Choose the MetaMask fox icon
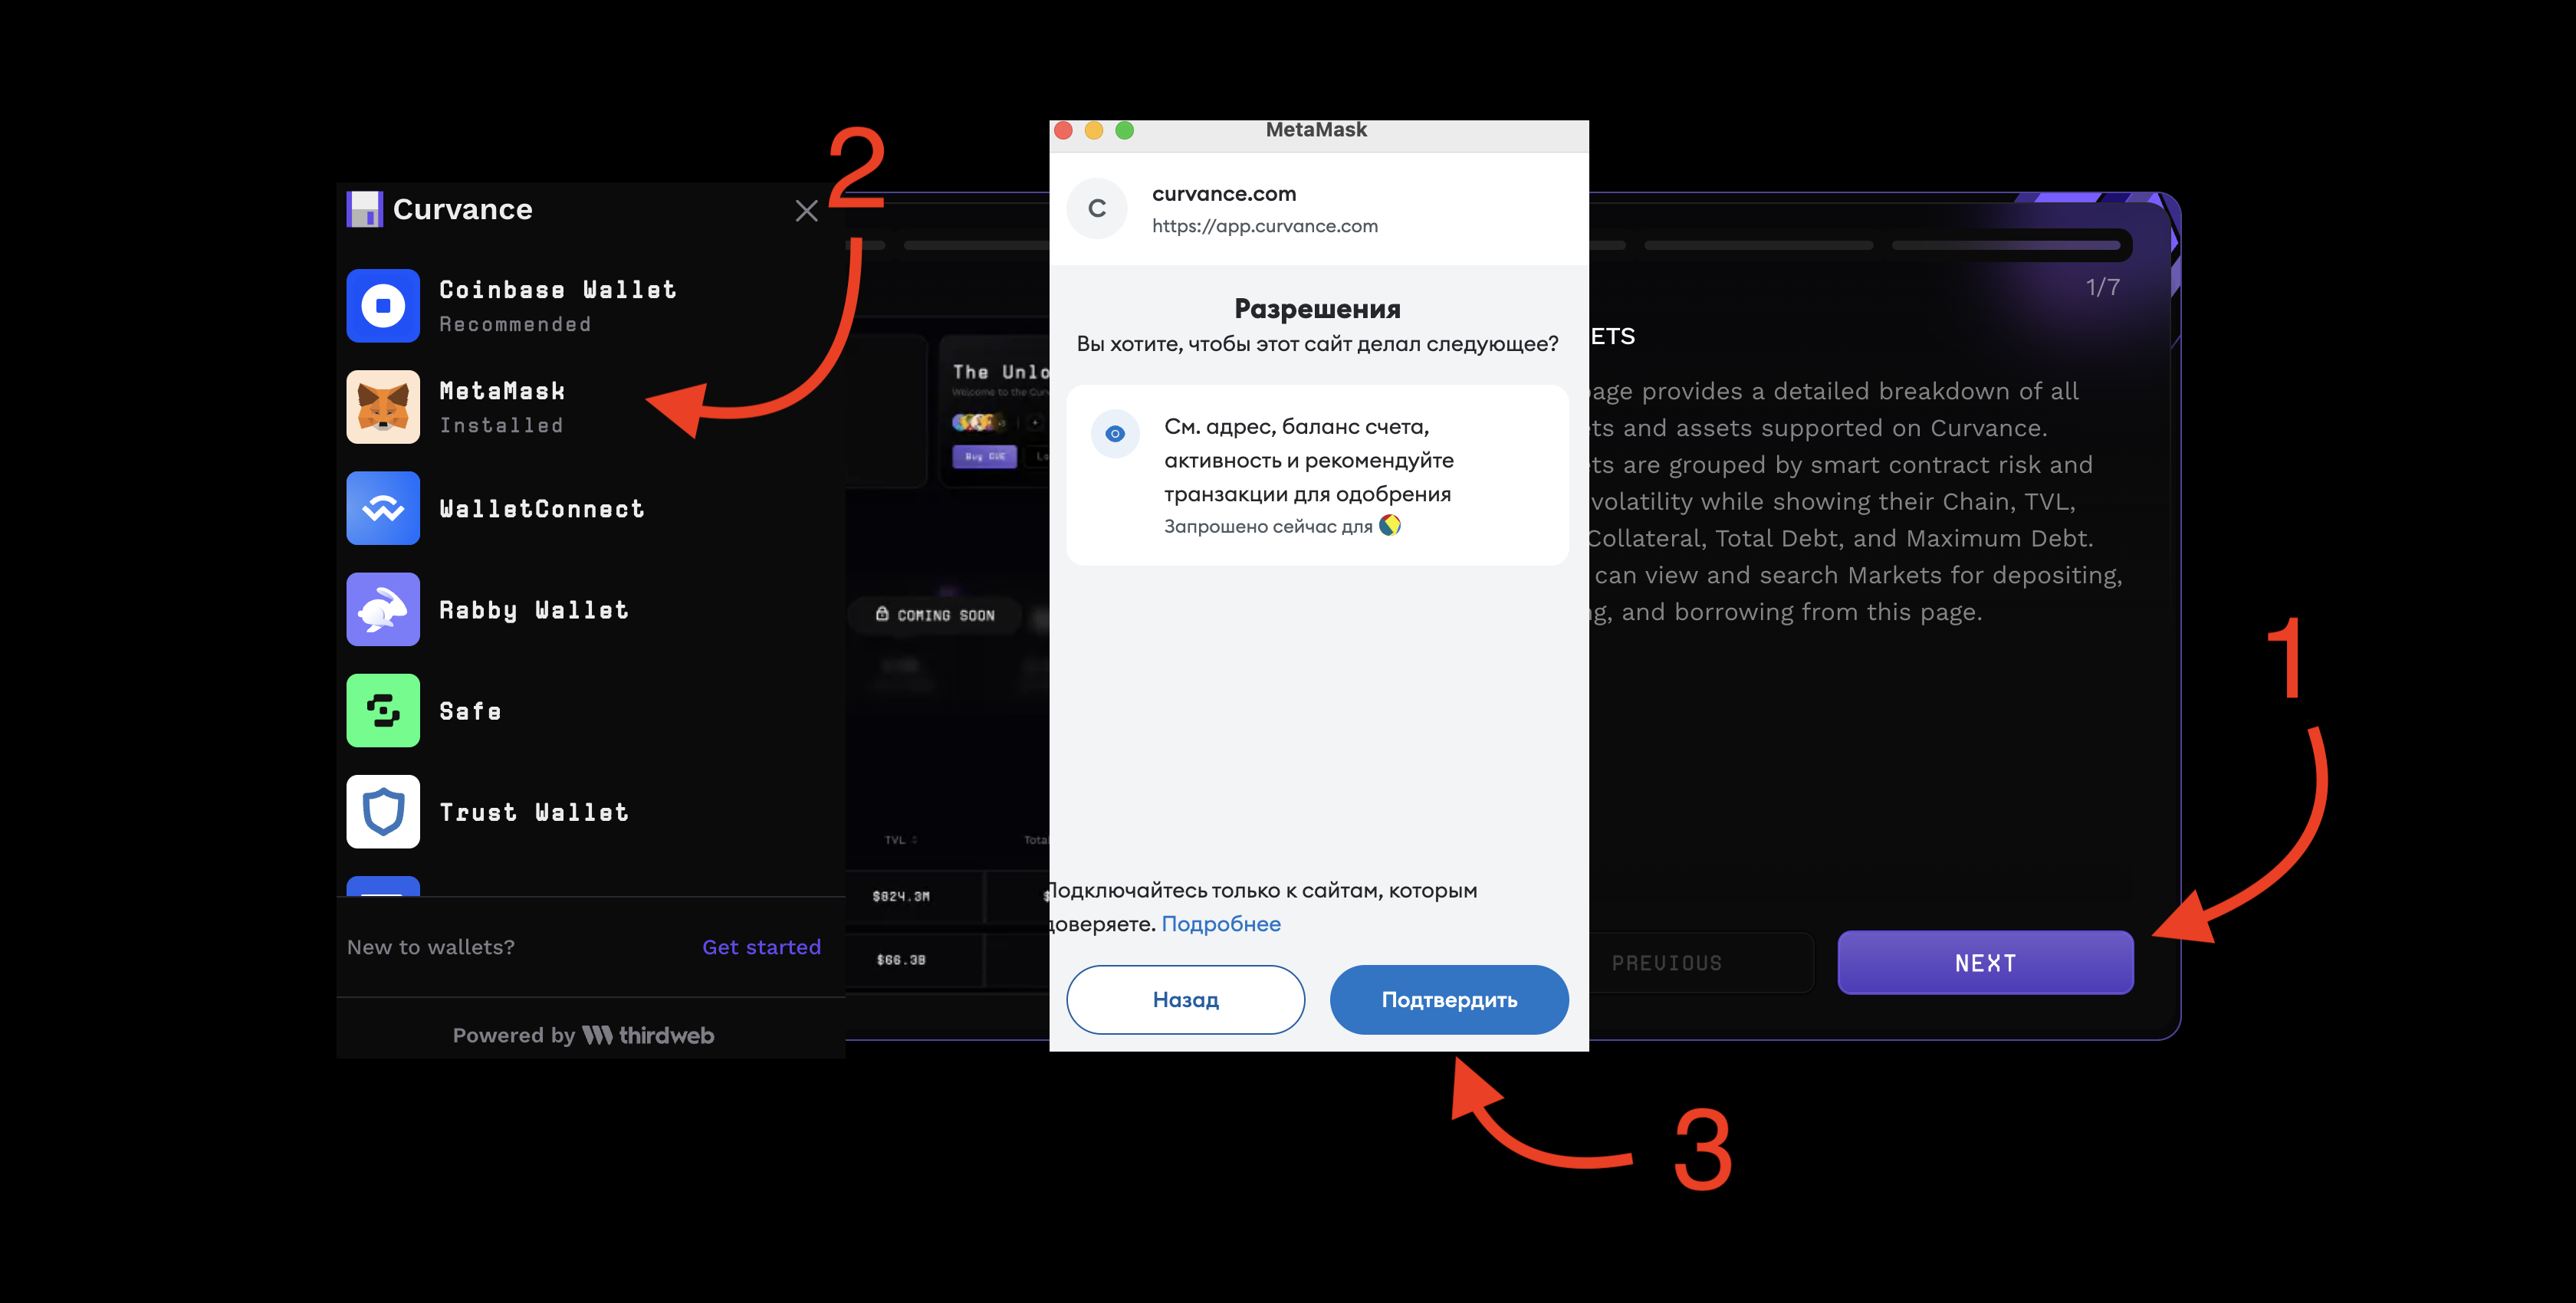This screenshot has height=1303, width=2576. click(x=383, y=407)
